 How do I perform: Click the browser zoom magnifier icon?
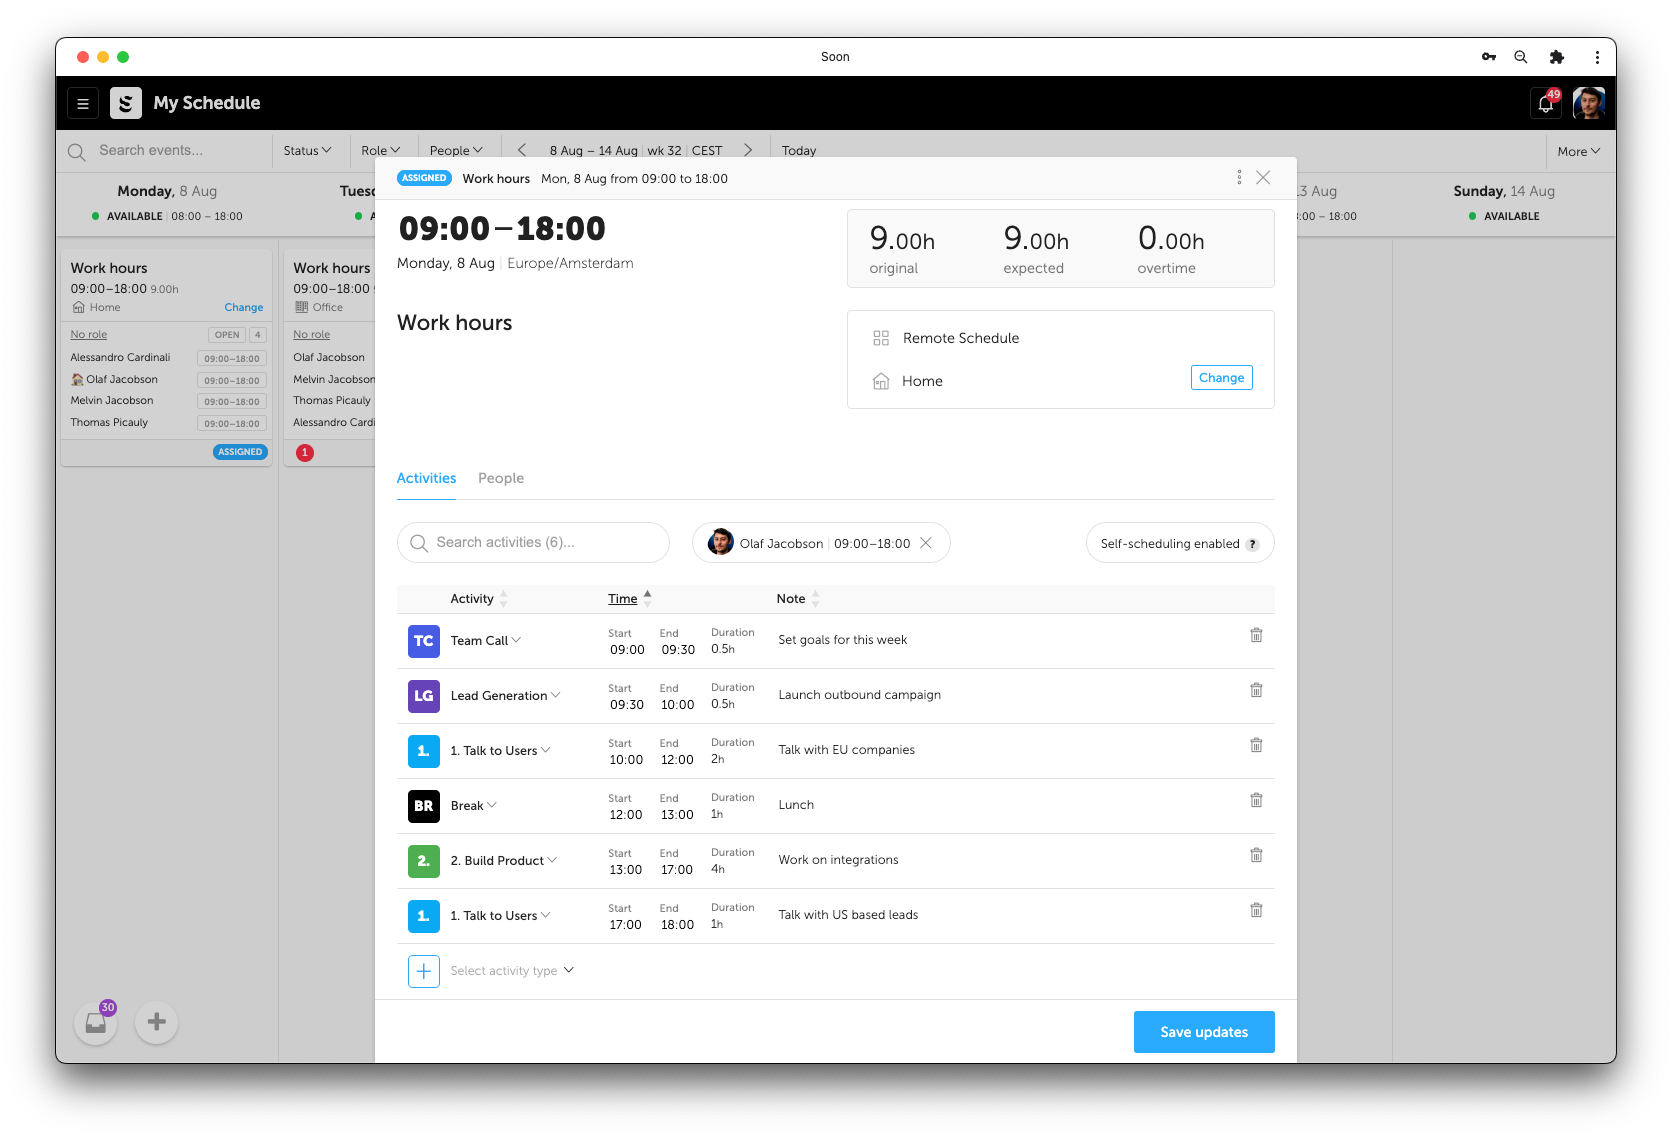pyautogui.click(x=1521, y=57)
